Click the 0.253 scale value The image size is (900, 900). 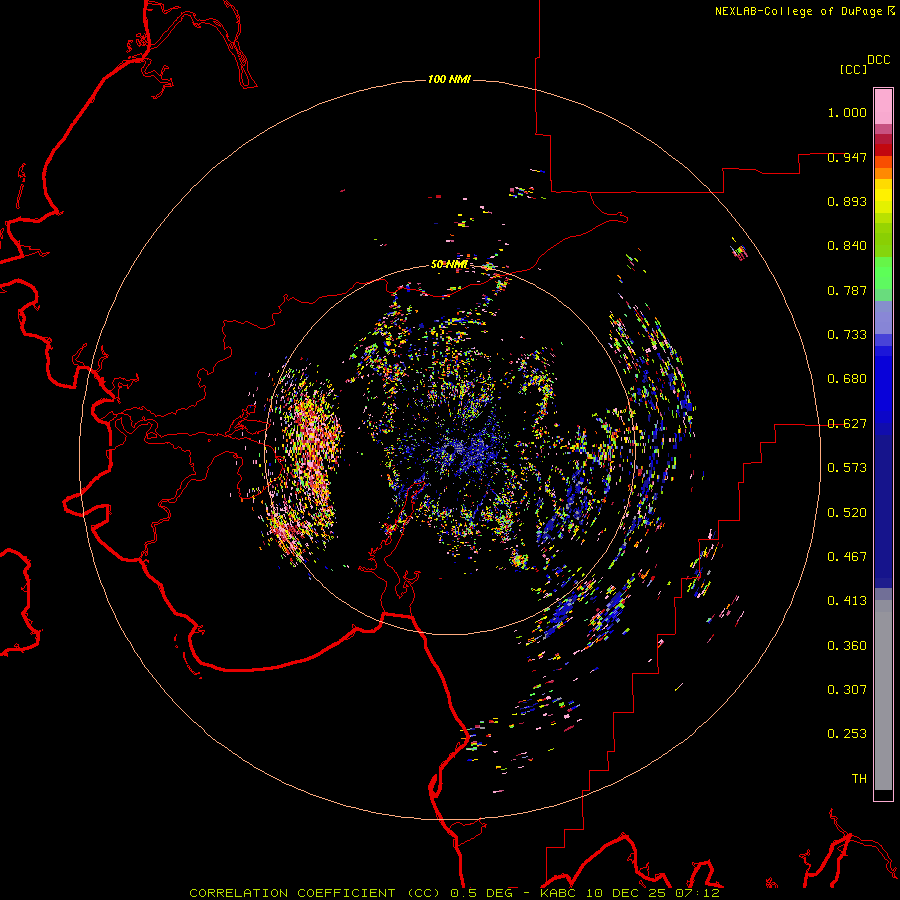point(847,734)
